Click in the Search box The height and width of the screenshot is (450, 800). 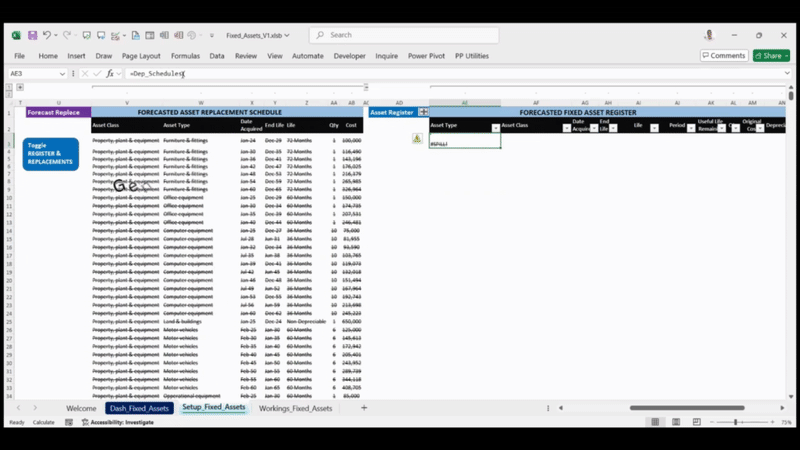coord(404,35)
